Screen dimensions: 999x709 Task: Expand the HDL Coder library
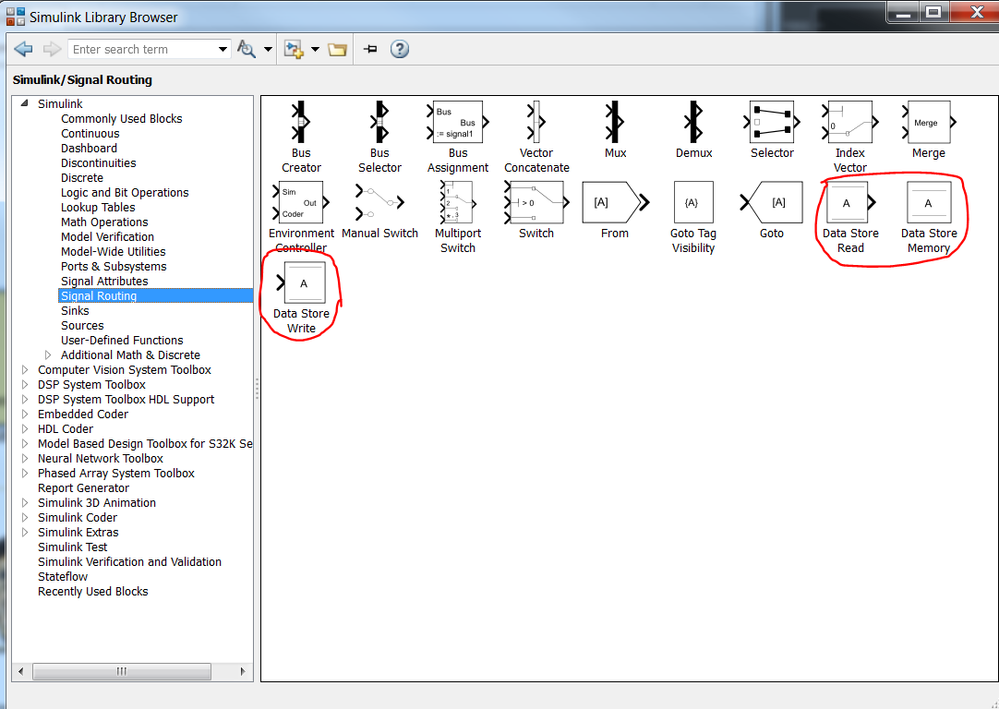point(25,429)
